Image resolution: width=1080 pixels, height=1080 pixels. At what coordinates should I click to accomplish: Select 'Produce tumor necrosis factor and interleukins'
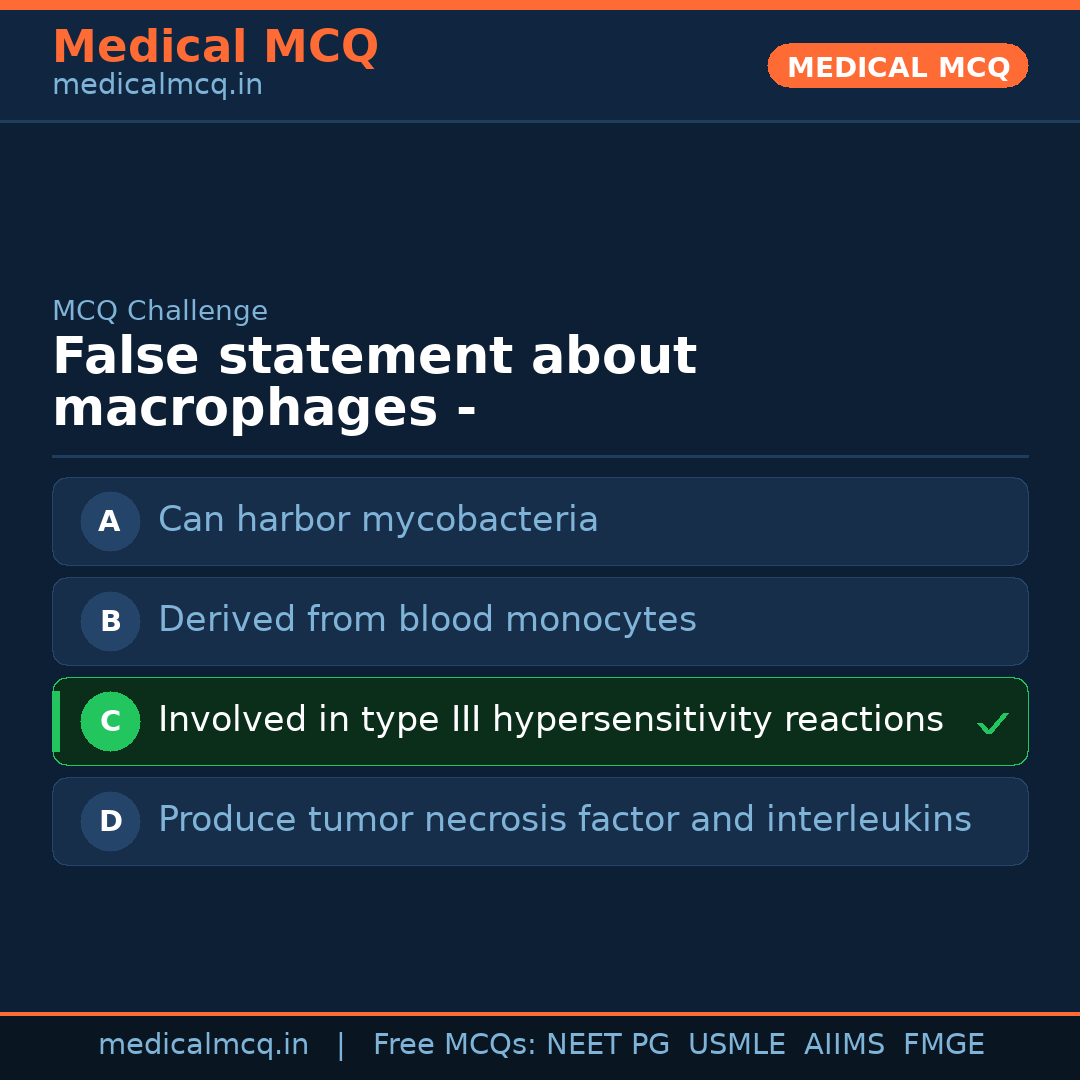point(564,820)
